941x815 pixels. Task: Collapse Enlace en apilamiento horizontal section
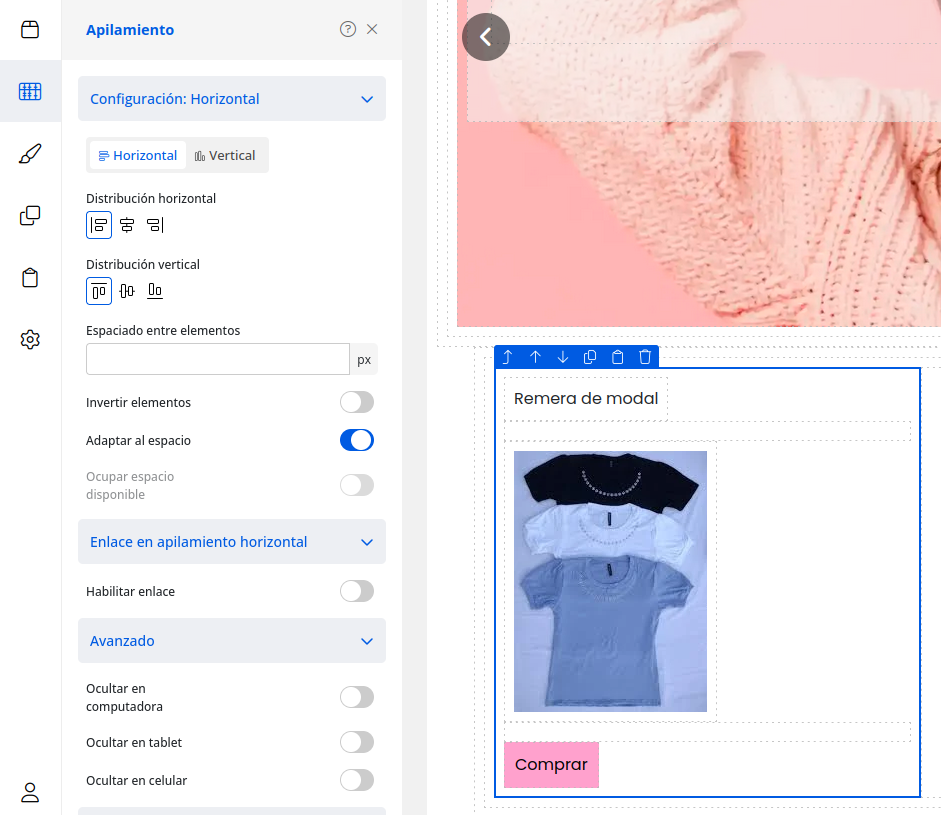pos(366,542)
